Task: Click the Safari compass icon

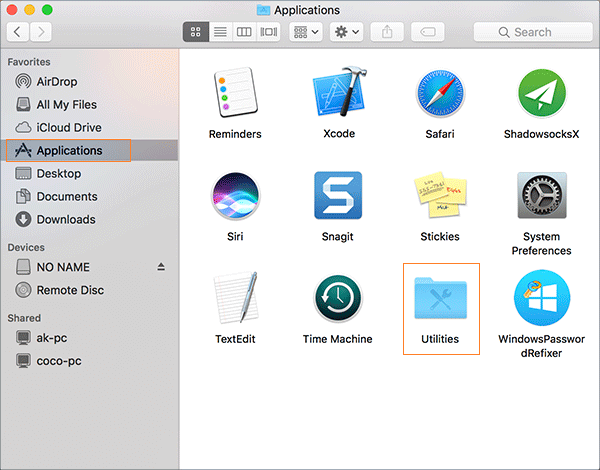Action: pyautogui.click(x=440, y=93)
